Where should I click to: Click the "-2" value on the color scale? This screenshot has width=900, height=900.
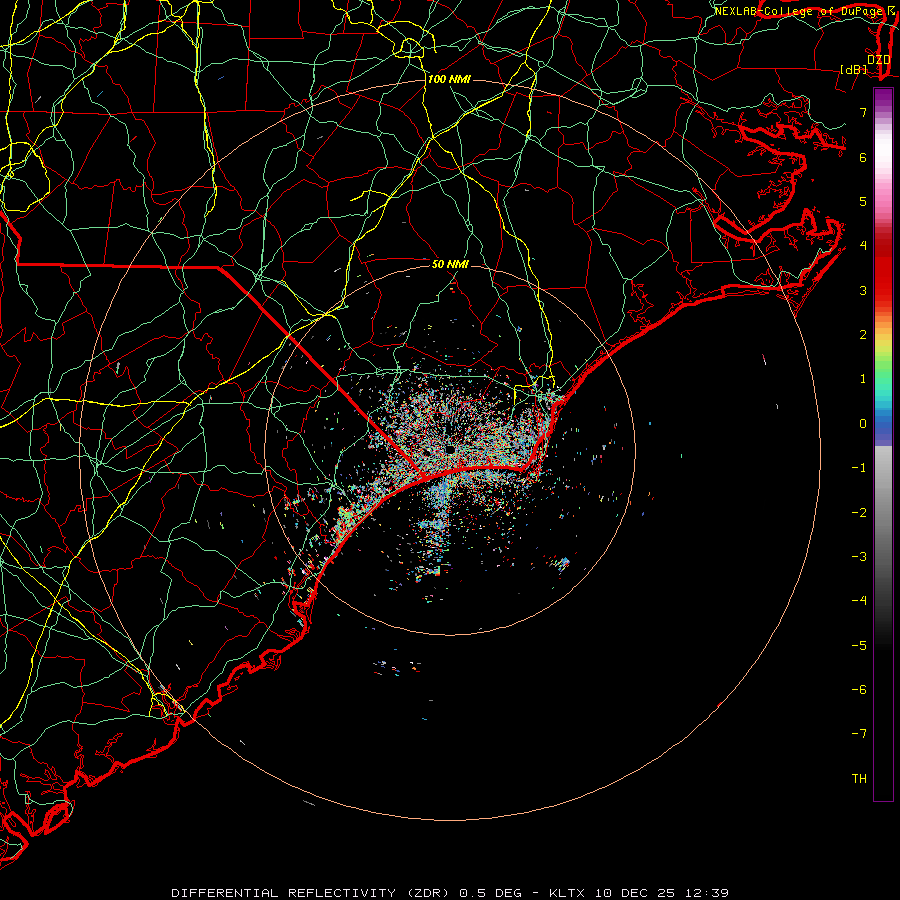click(x=859, y=513)
